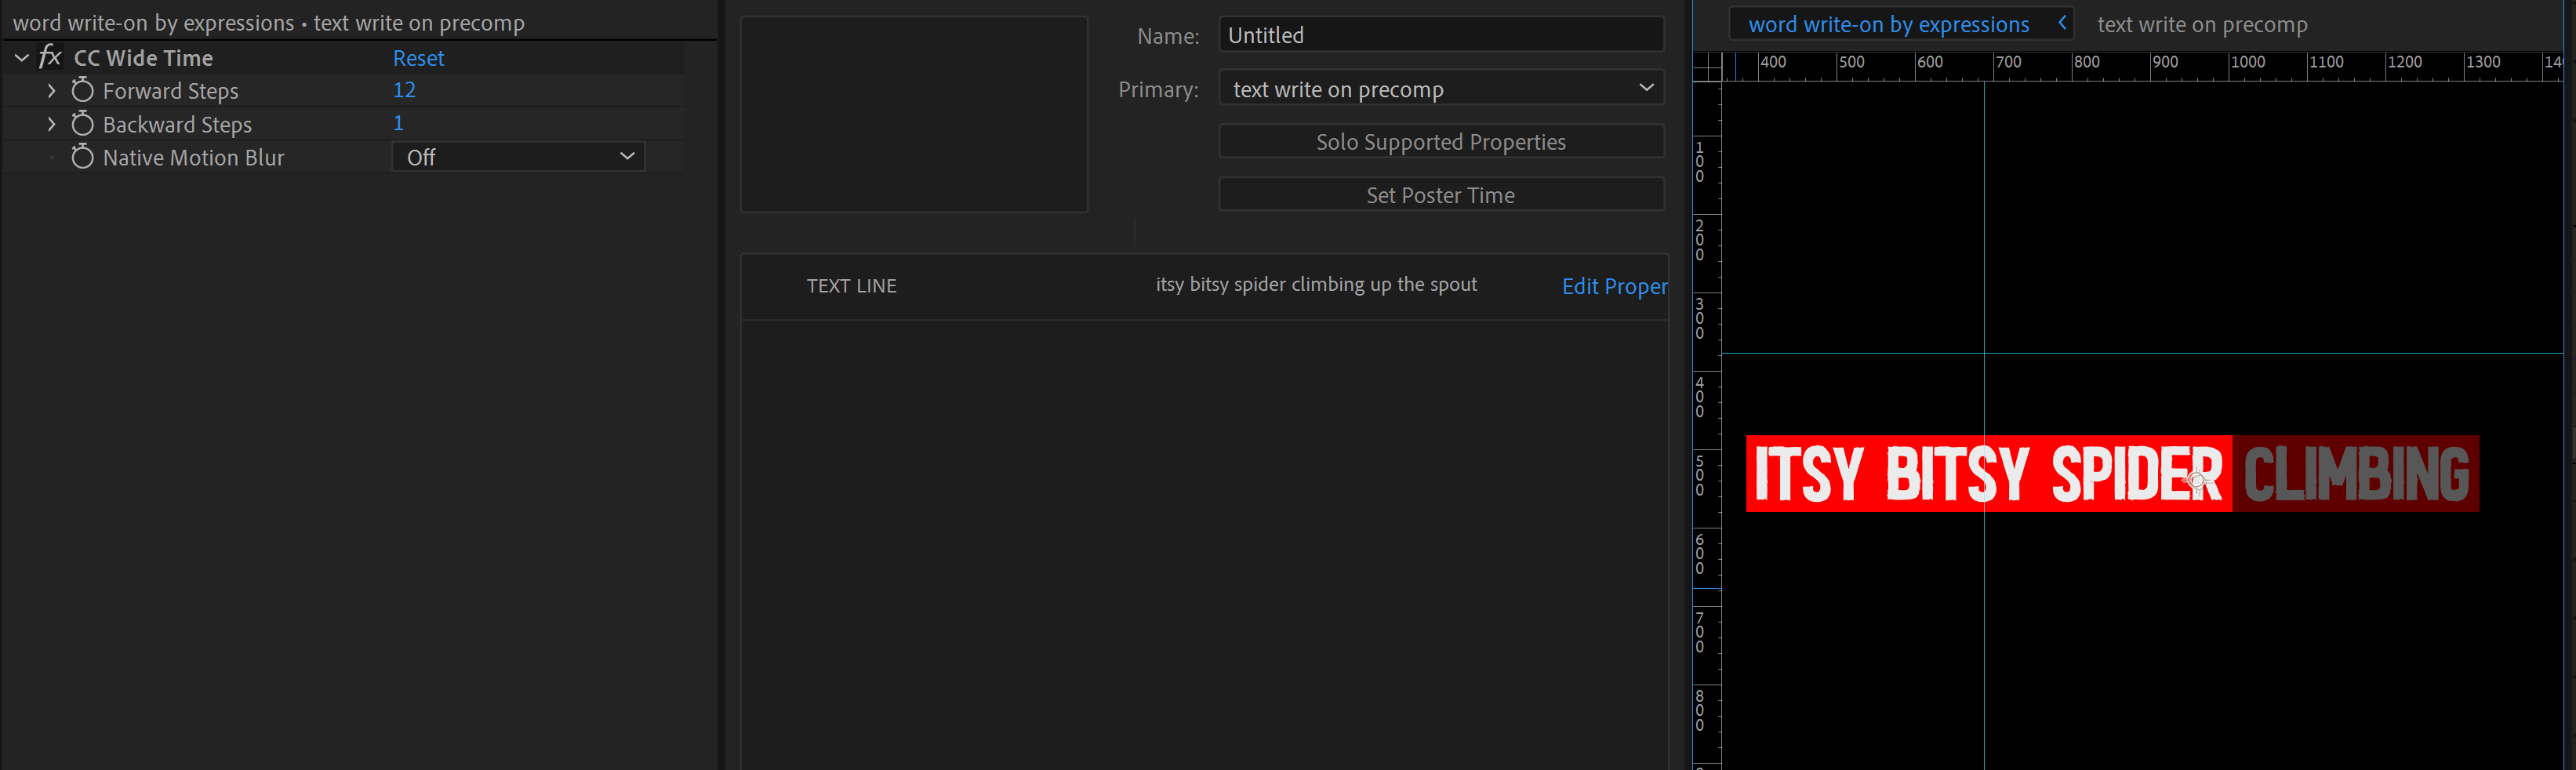2576x770 pixels.
Task: Reset the CC Wide Time effect
Action: pos(417,57)
